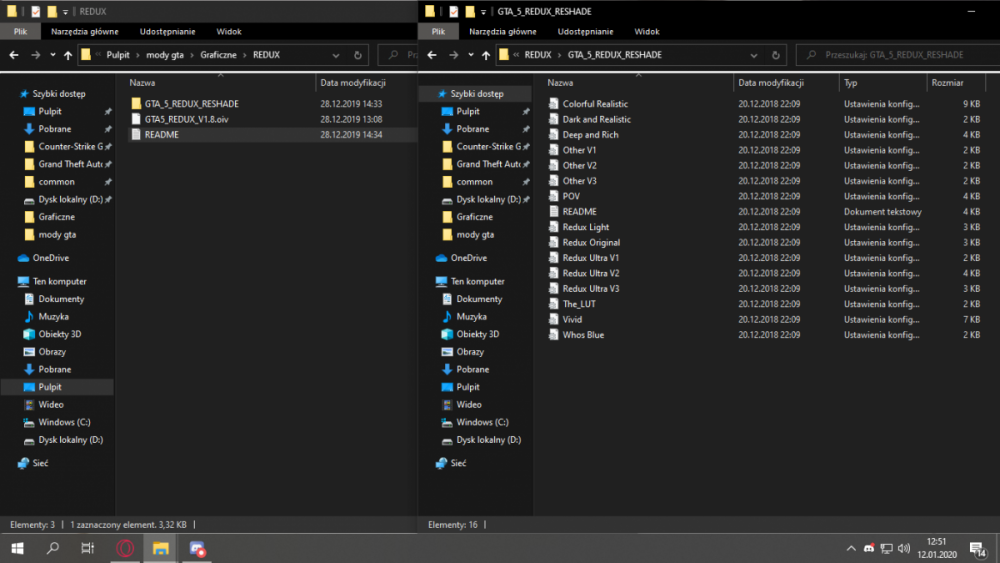
Task: Go up one level in GTA_5_REDUX_RESHADE window
Action: click(x=486, y=55)
